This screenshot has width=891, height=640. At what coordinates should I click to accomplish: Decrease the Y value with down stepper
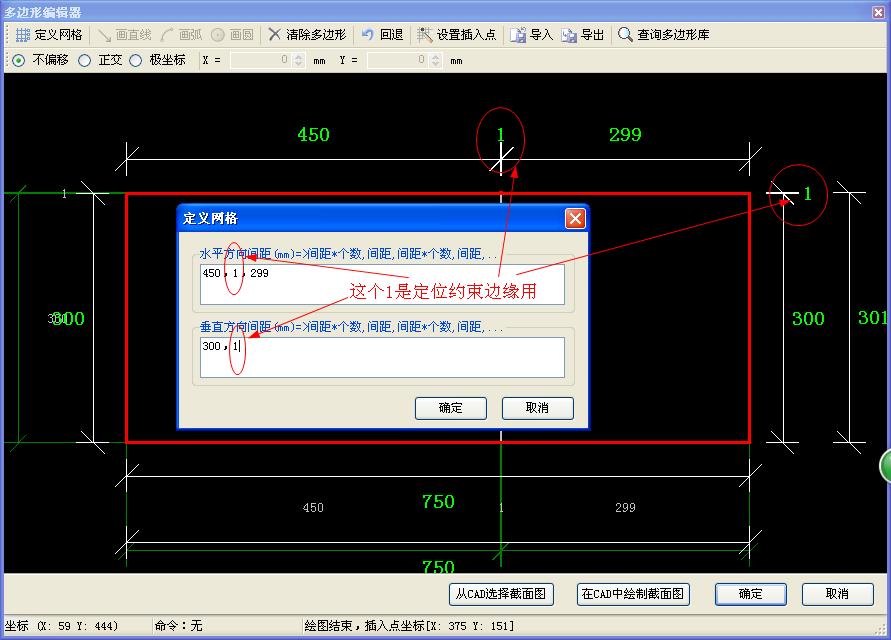436,64
